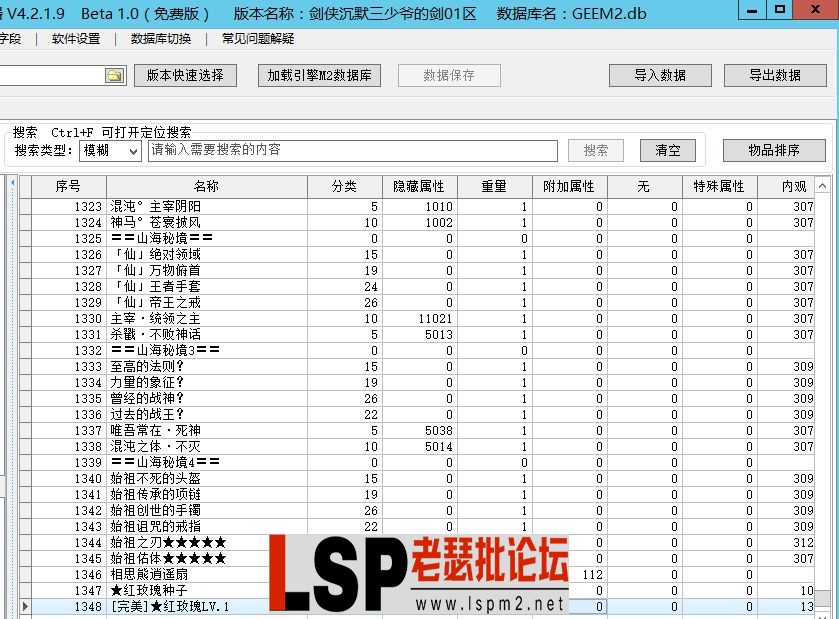
Task: Click the folder browse icon
Action: tap(115, 75)
